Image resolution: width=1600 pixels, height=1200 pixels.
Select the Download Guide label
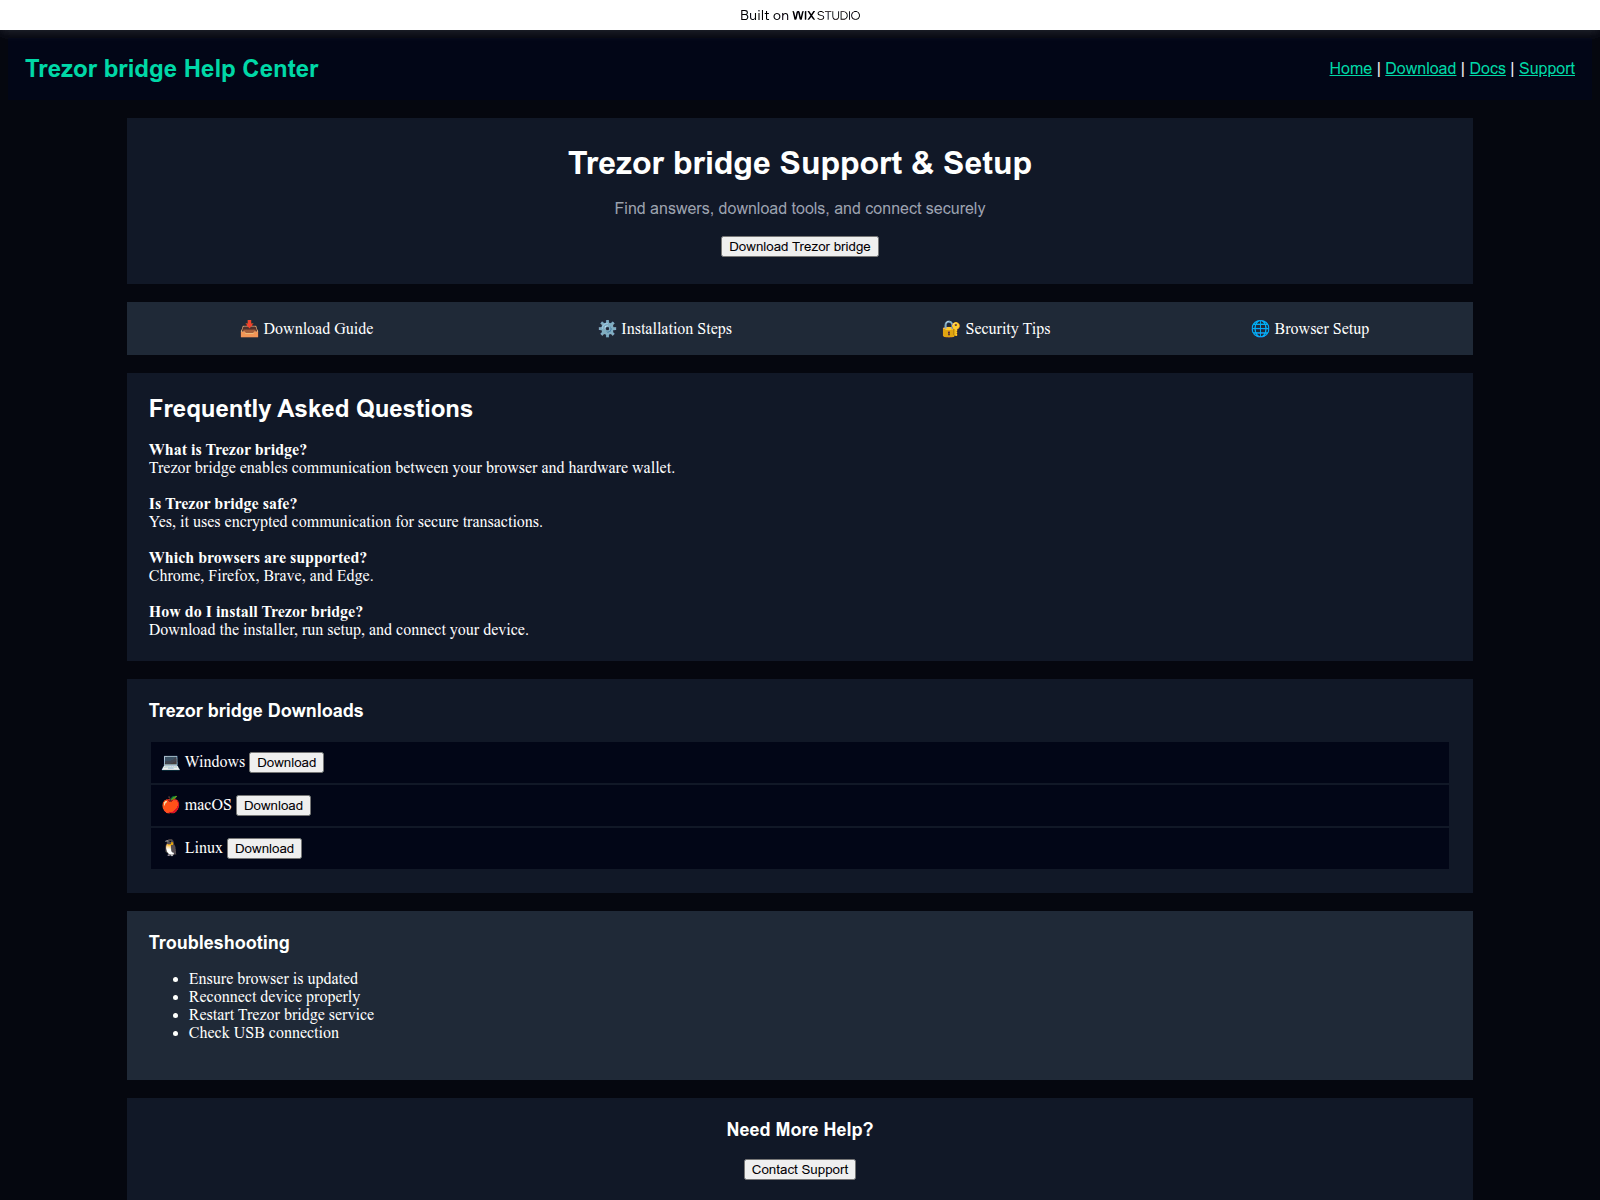point(318,329)
